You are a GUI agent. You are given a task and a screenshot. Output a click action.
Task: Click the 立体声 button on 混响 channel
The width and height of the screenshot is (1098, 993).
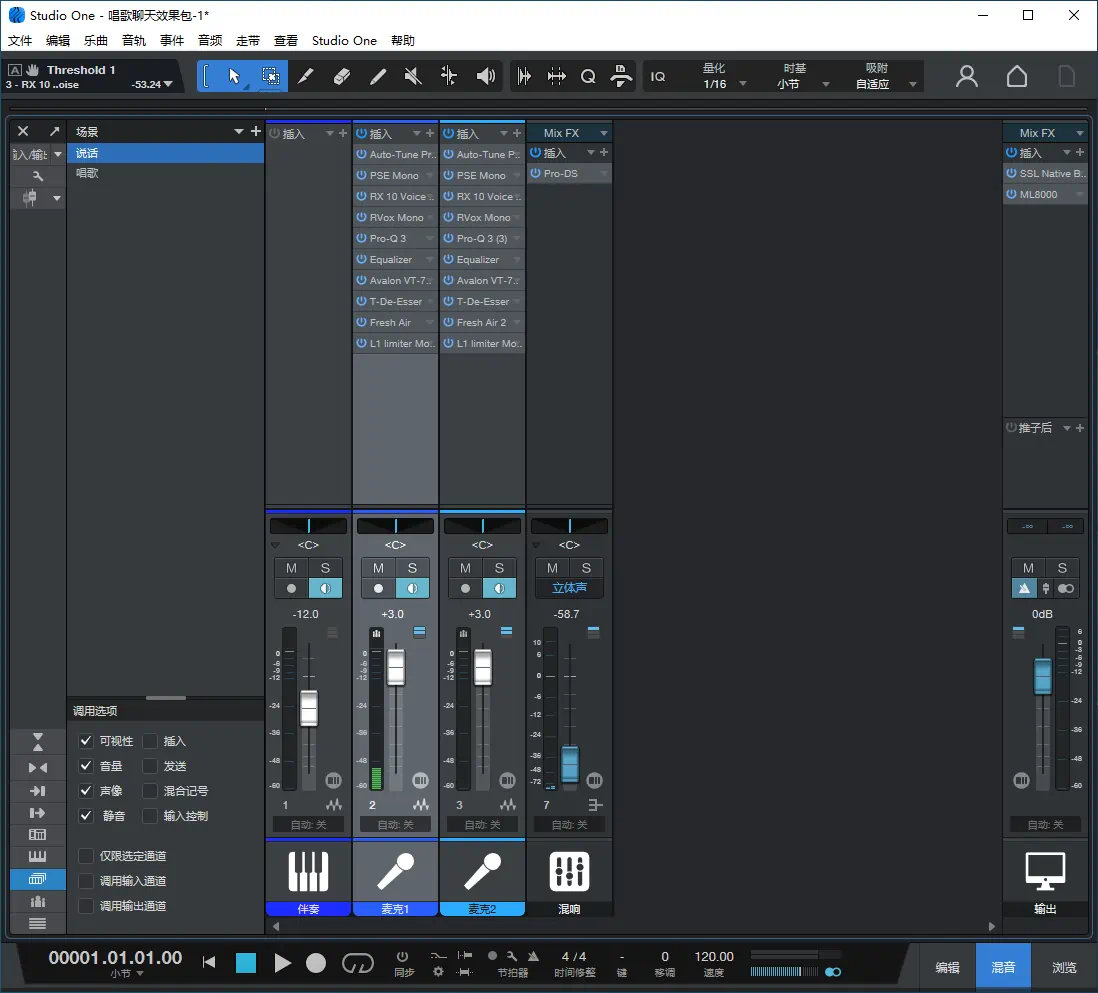coord(569,588)
